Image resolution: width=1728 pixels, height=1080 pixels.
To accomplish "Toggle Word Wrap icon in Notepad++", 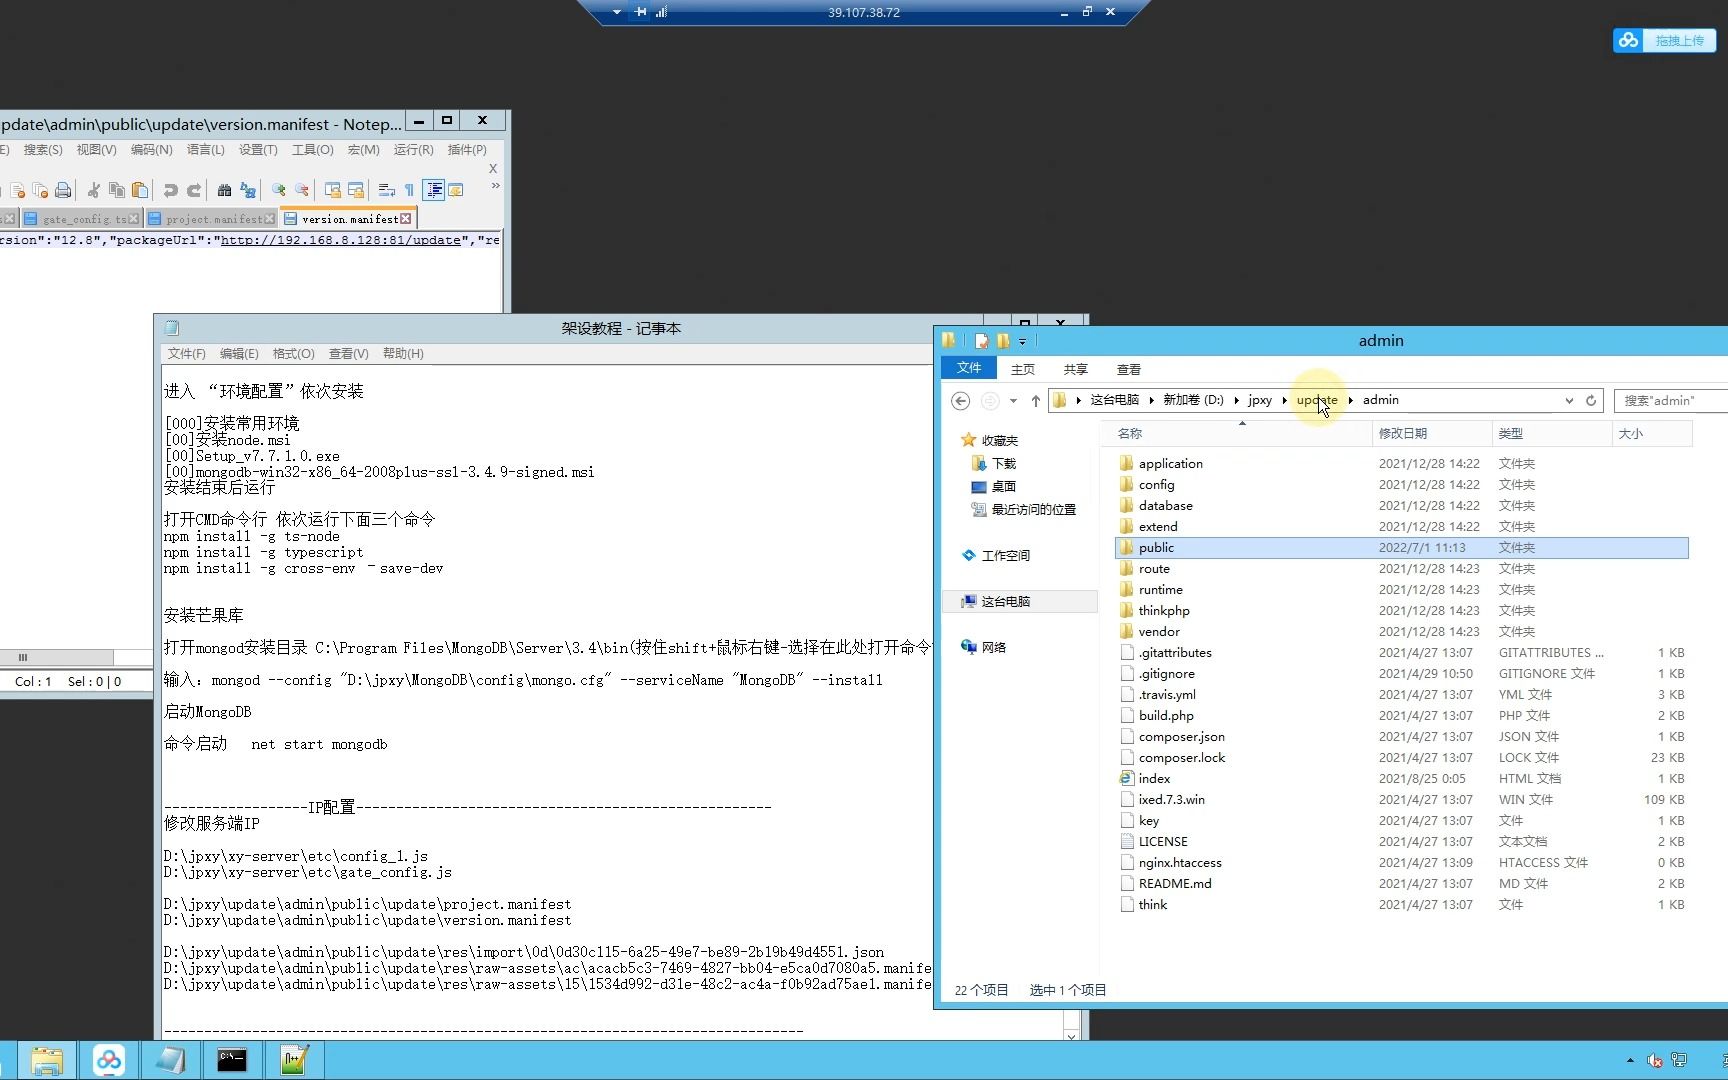I will pos(387,190).
